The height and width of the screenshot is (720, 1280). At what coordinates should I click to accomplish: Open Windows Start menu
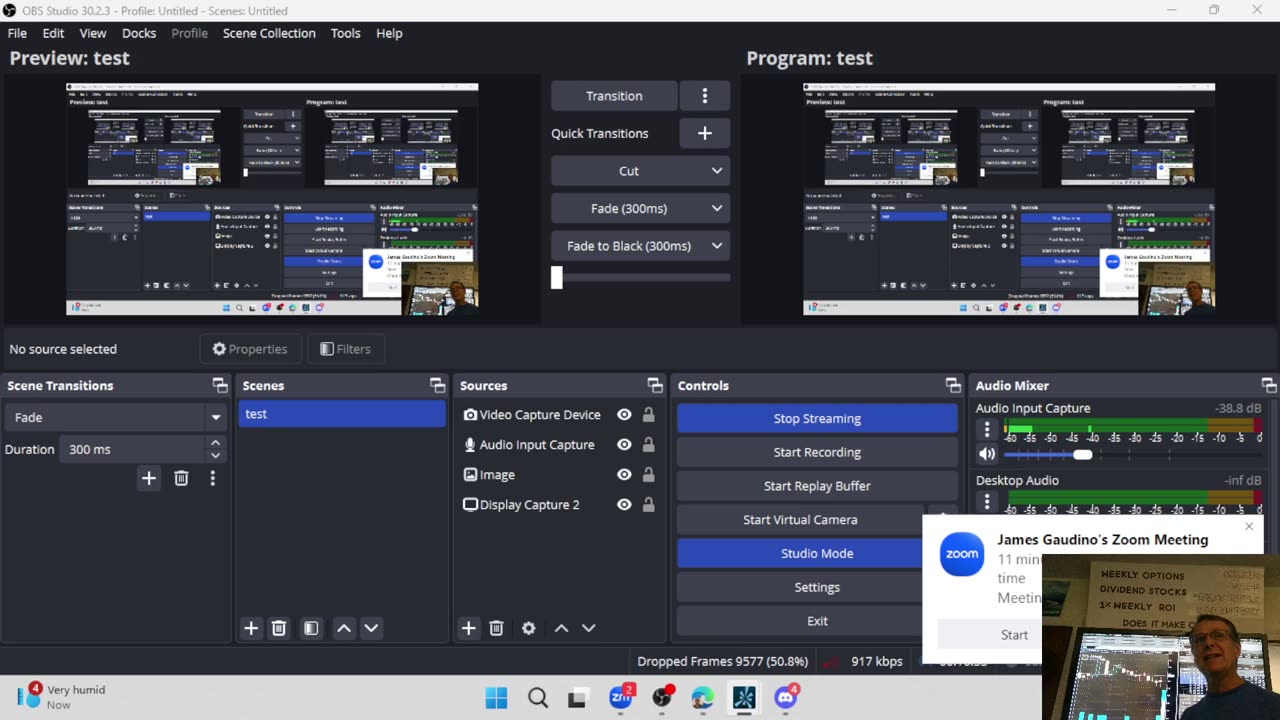pos(496,698)
